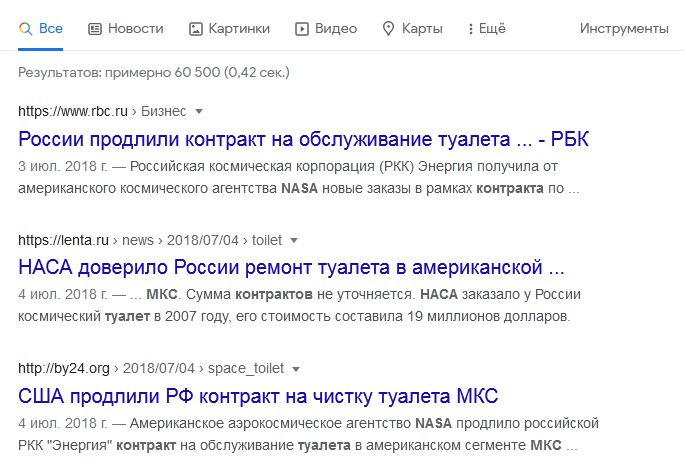The height and width of the screenshot is (469, 685).
Task: Expand the dropdown arrow next to rbc.ru Бизнес
Action: [199, 112]
